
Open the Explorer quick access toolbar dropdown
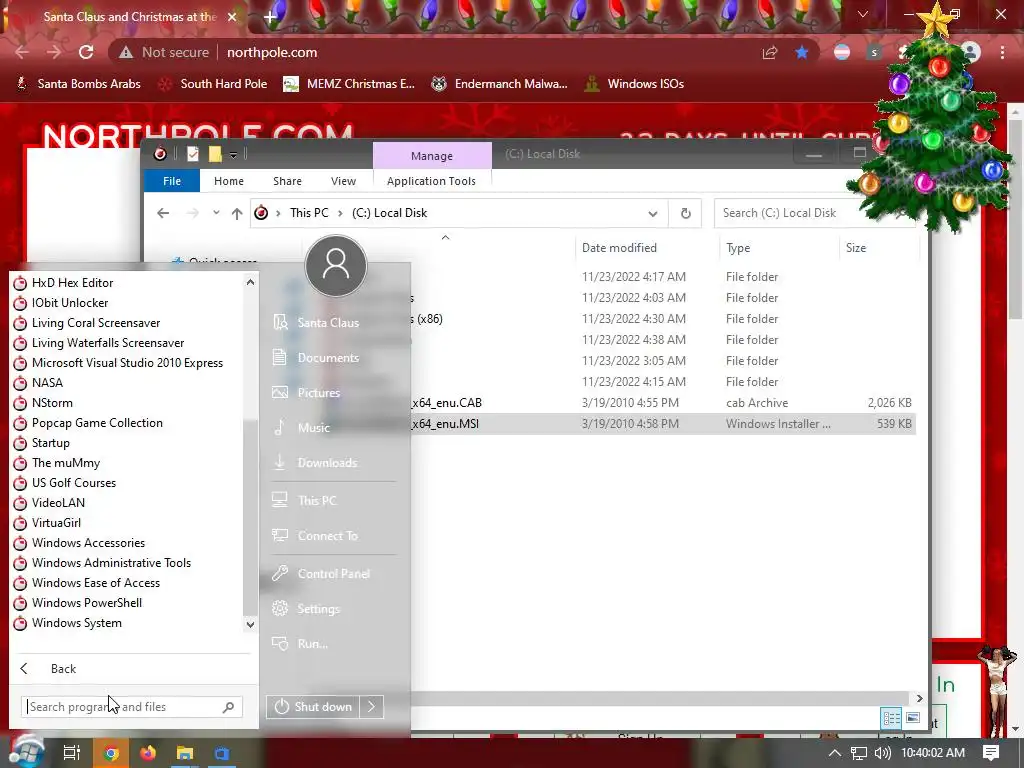point(233,154)
